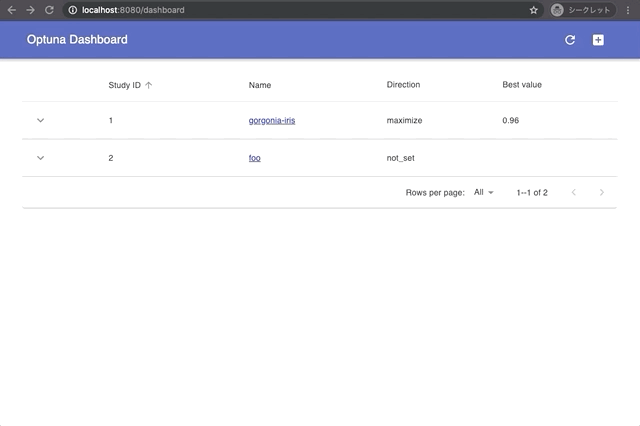Expand the gorgonia-iris study row
Screen dimensions: 640x426
pyautogui.click(x=41, y=120)
